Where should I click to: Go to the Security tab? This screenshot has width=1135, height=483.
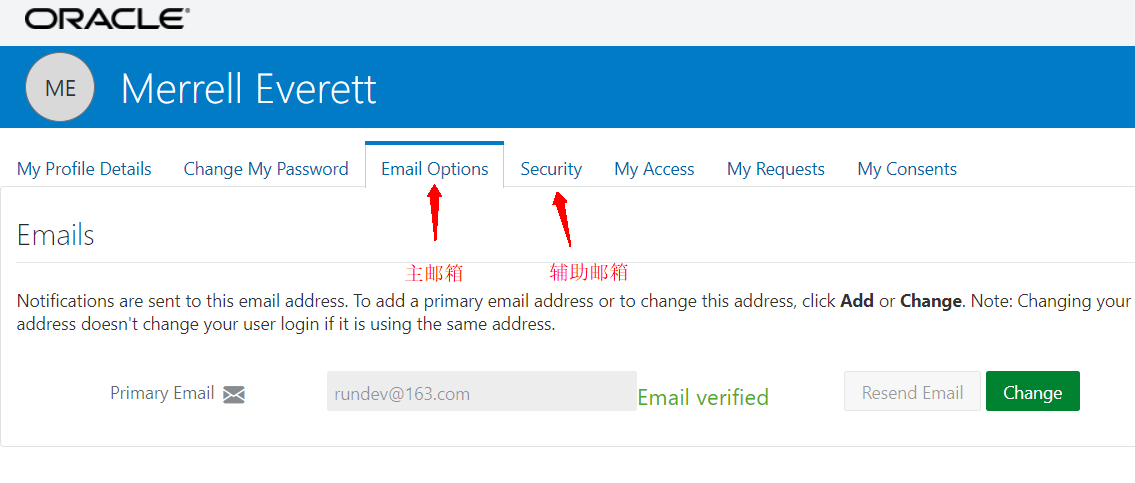click(551, 169)
